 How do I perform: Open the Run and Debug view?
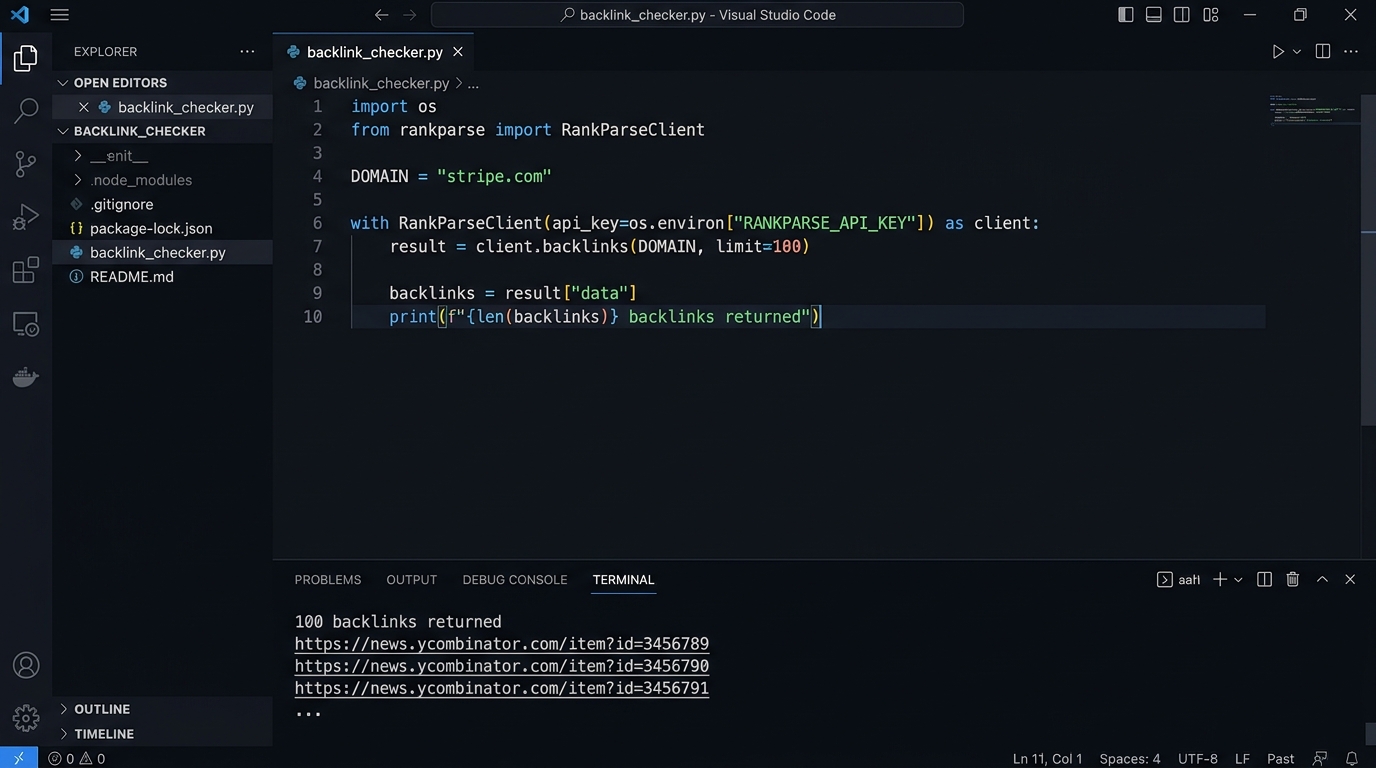[26, 217]
